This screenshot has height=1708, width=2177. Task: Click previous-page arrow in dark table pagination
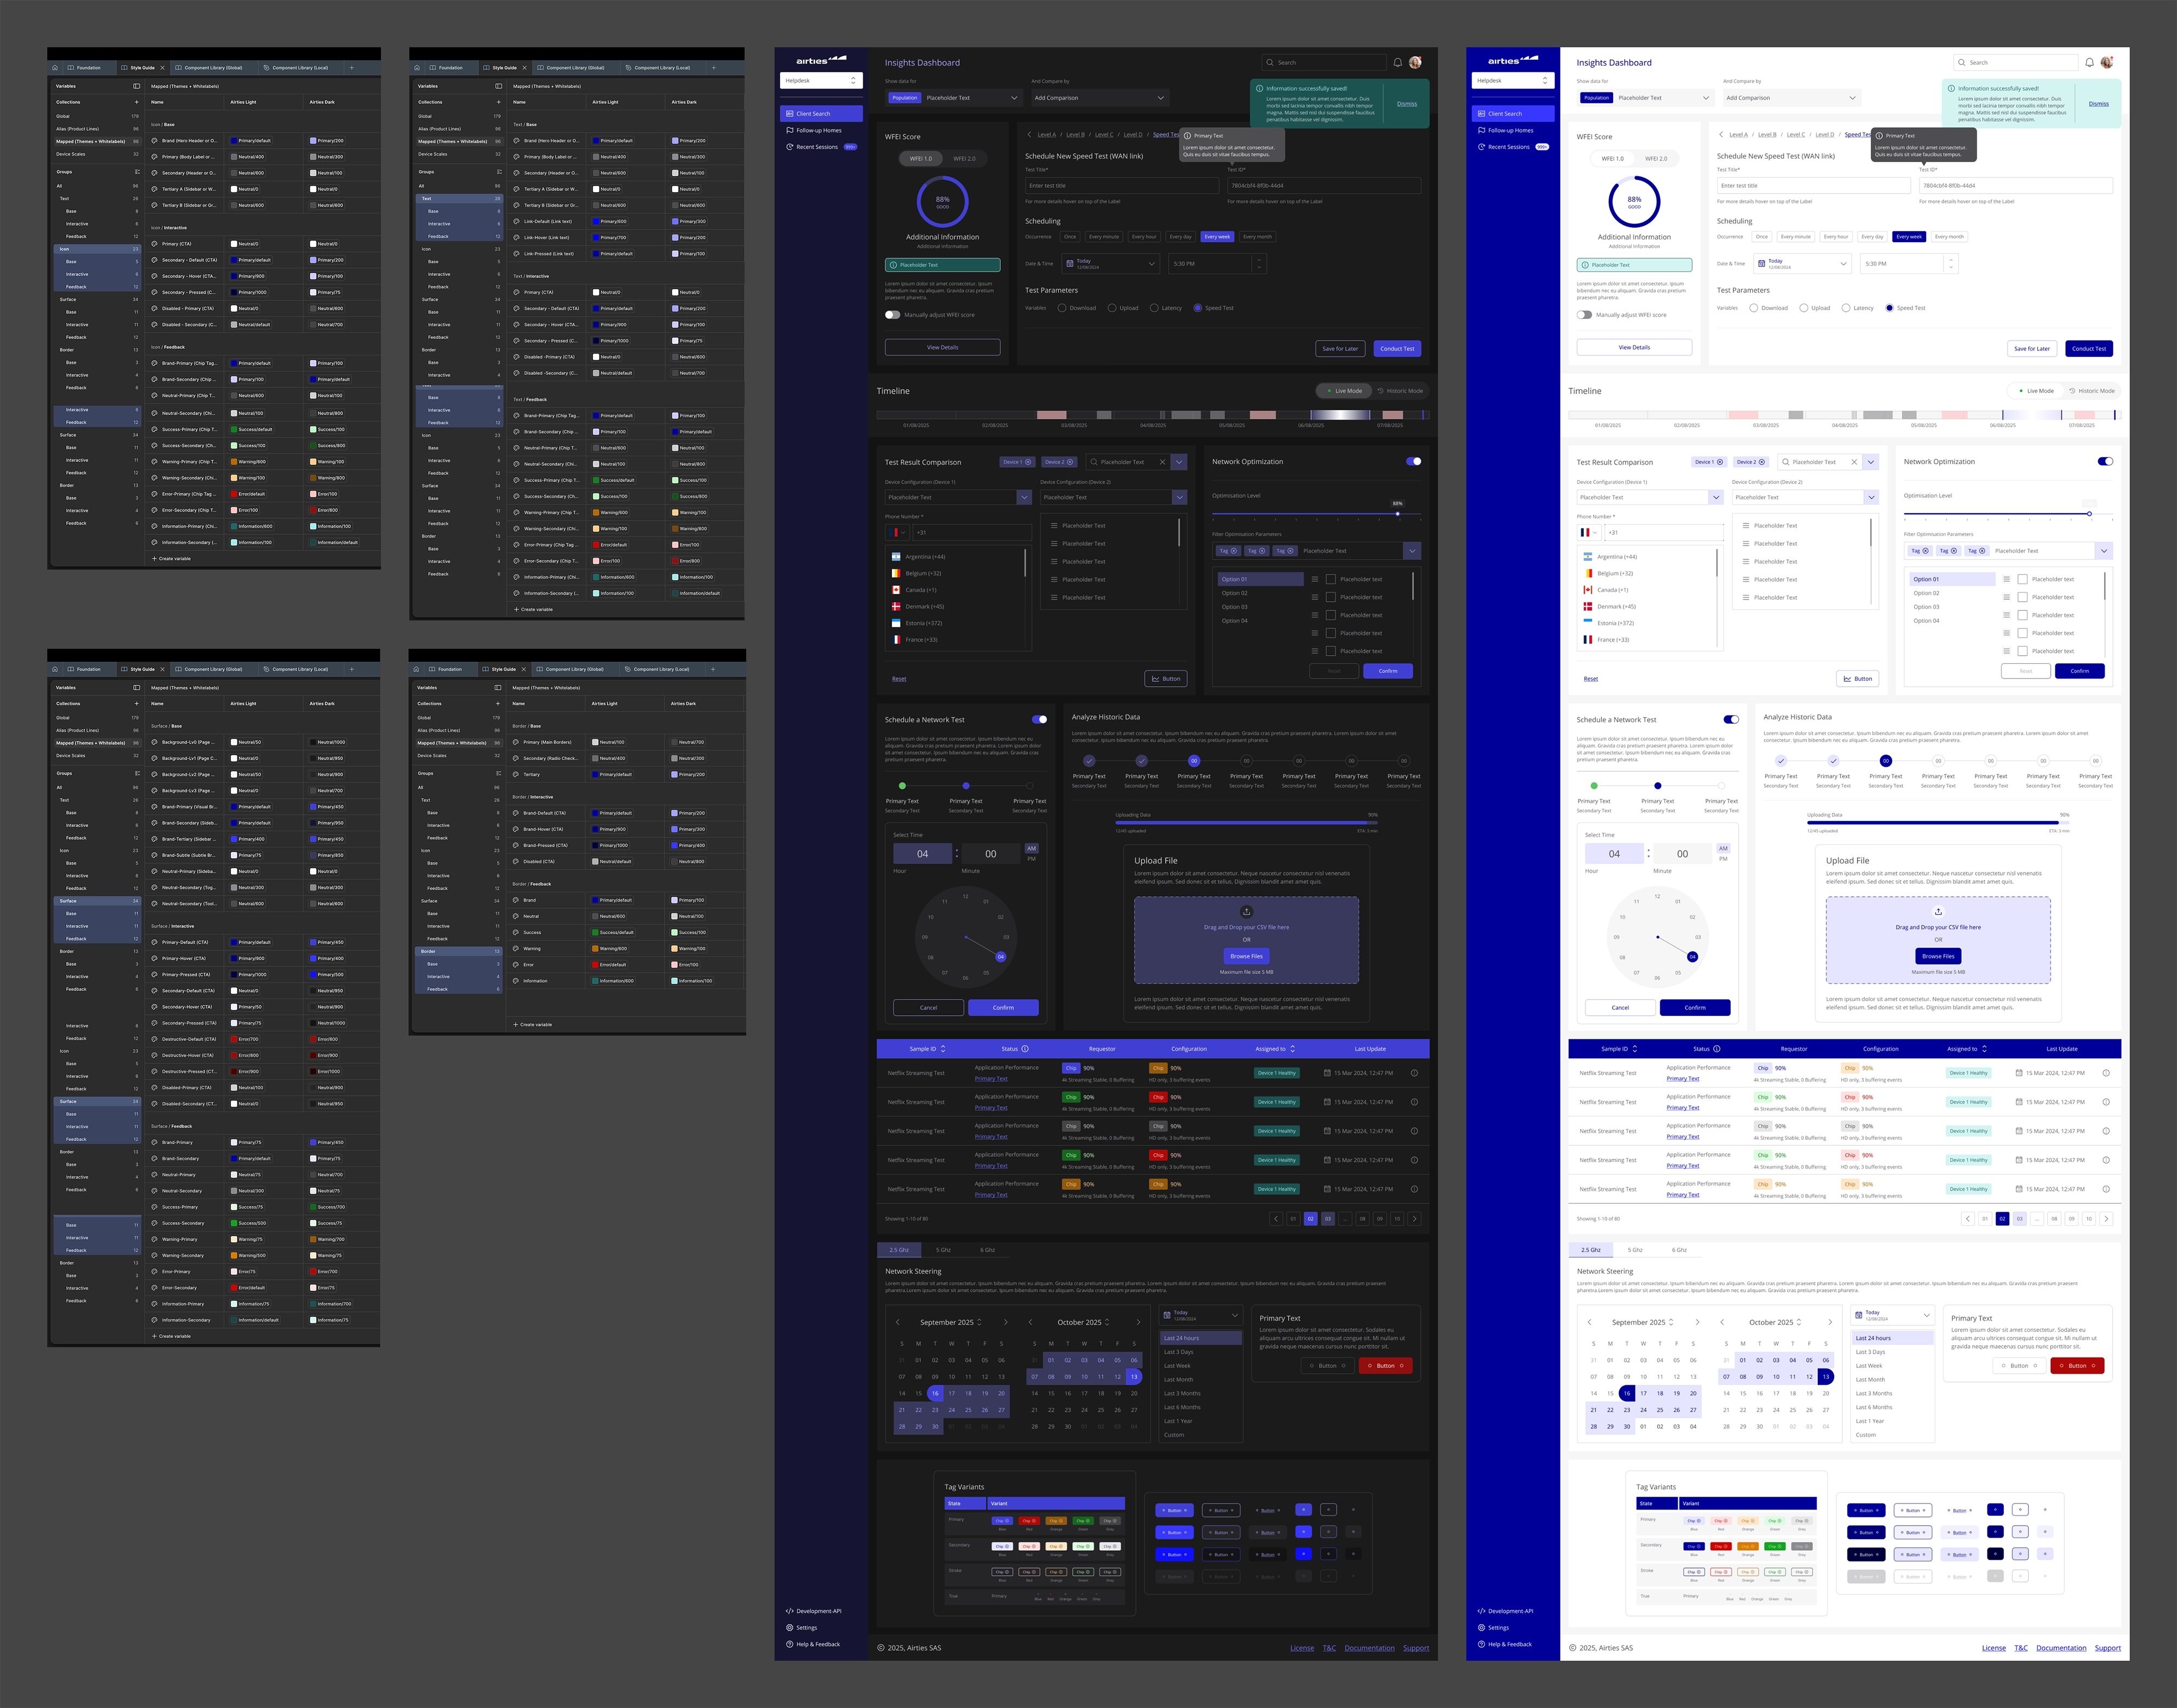click(1275, 1219)
